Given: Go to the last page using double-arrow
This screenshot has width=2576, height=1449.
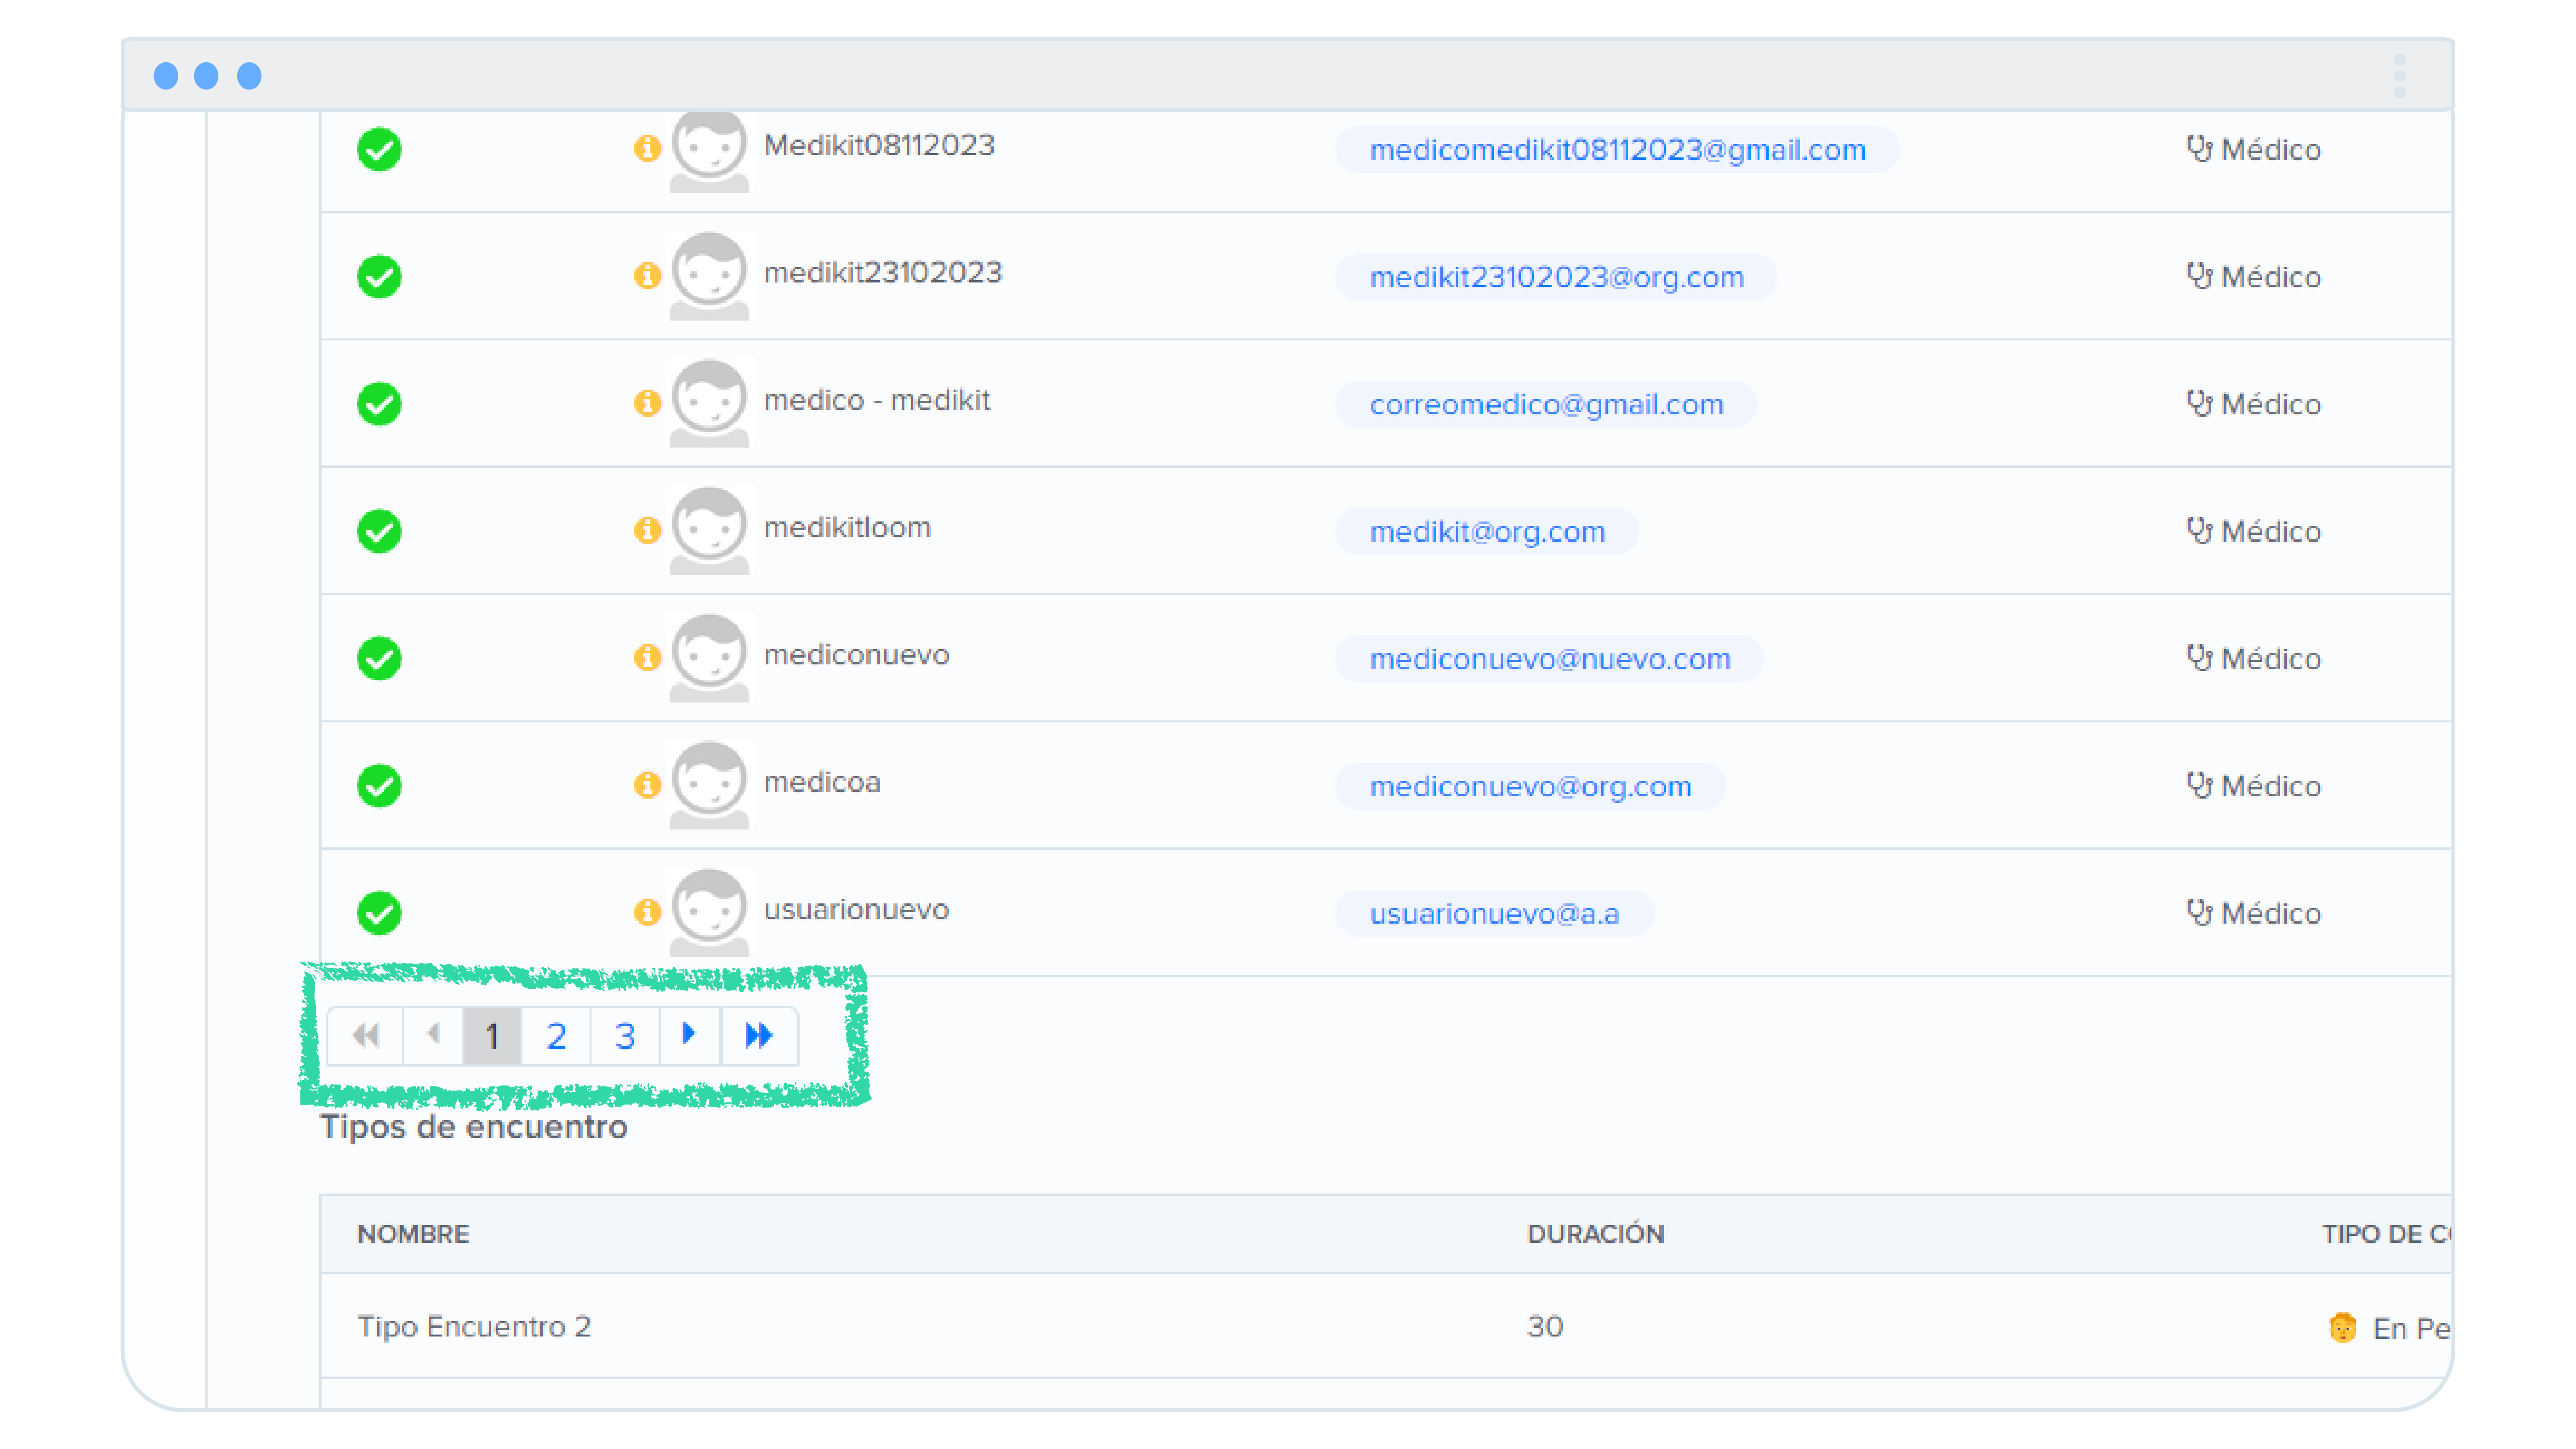Looking at the screenshot, I should [759, 1035].
